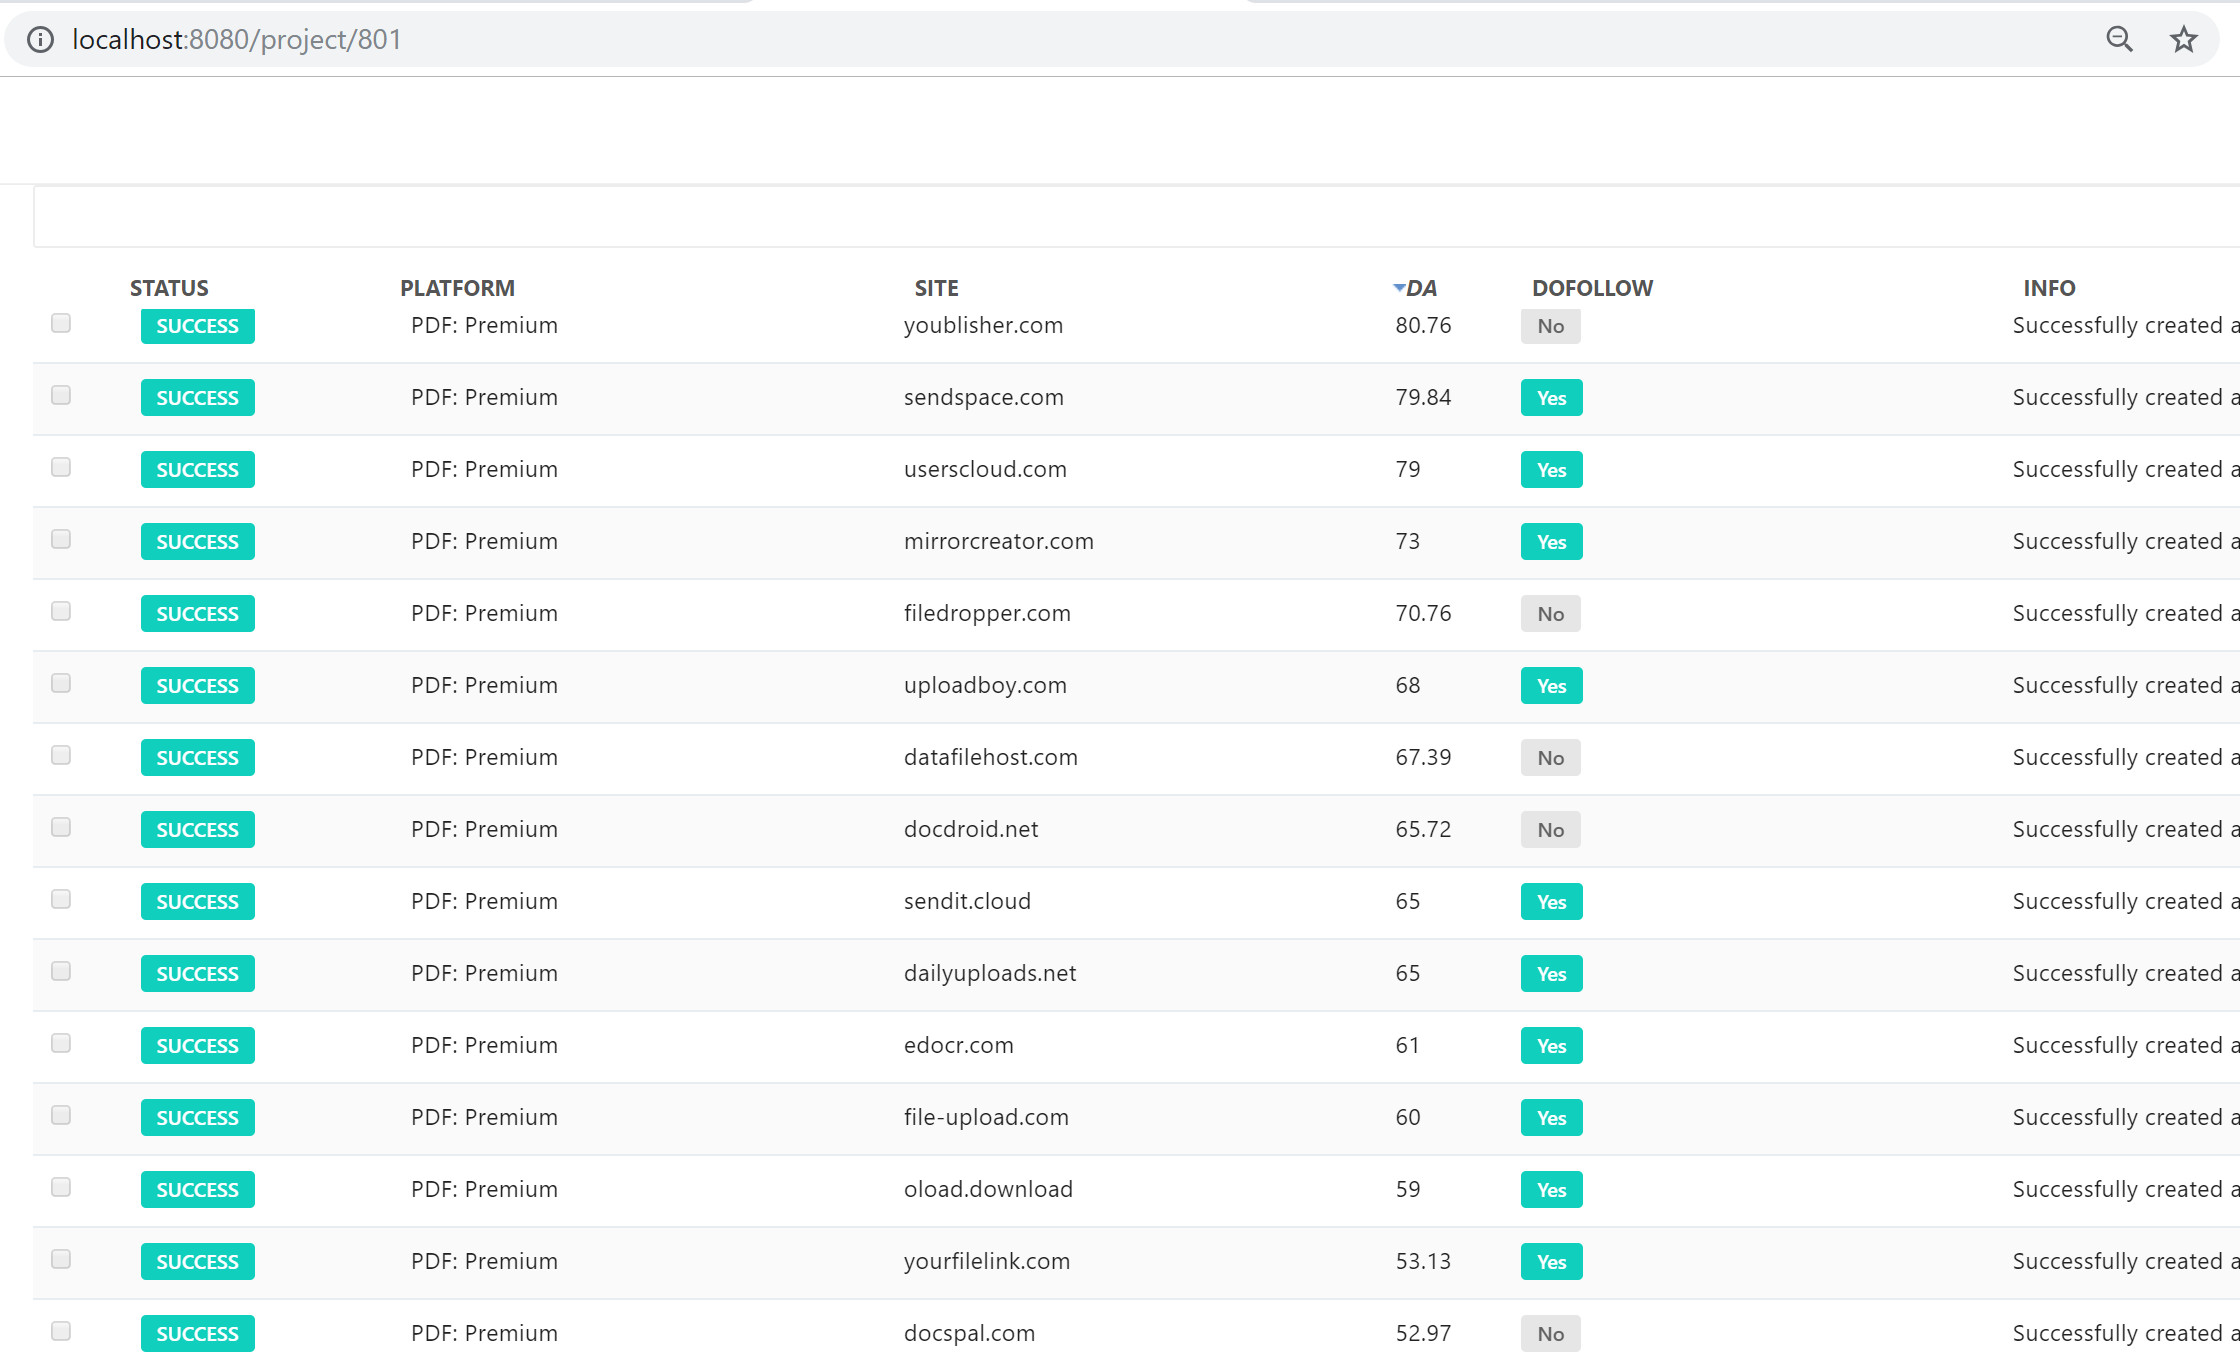
Task: Click the DA sort arrow indicator
Action: point(1399,288)
